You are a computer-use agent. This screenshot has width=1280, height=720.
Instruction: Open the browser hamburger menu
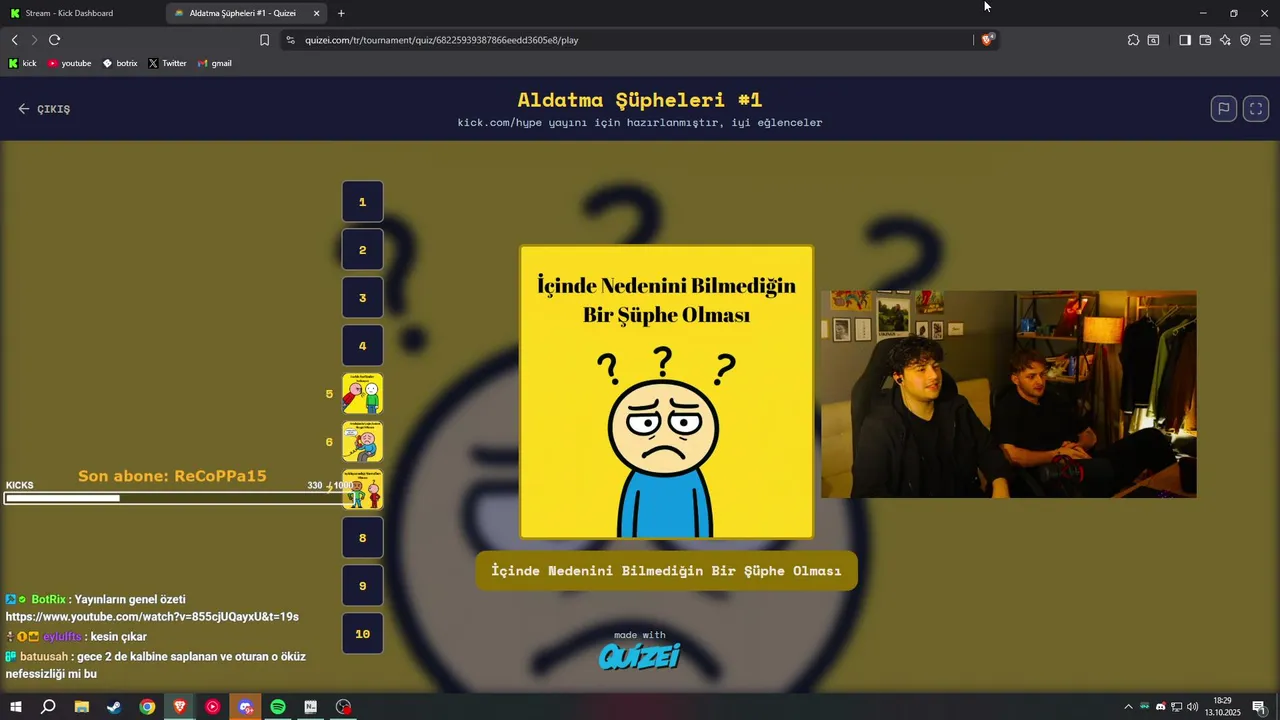pyautogui.click(x=1265, y=40)
